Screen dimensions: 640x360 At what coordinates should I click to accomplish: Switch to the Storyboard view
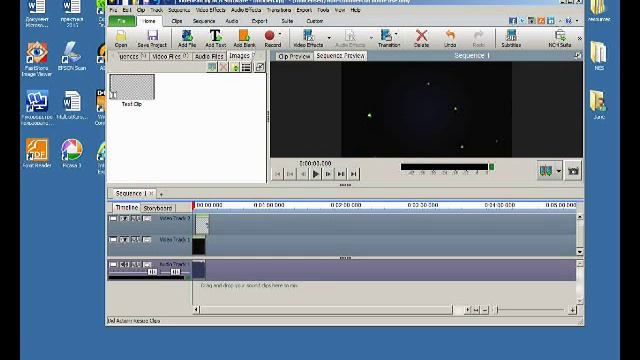[158, 208]
